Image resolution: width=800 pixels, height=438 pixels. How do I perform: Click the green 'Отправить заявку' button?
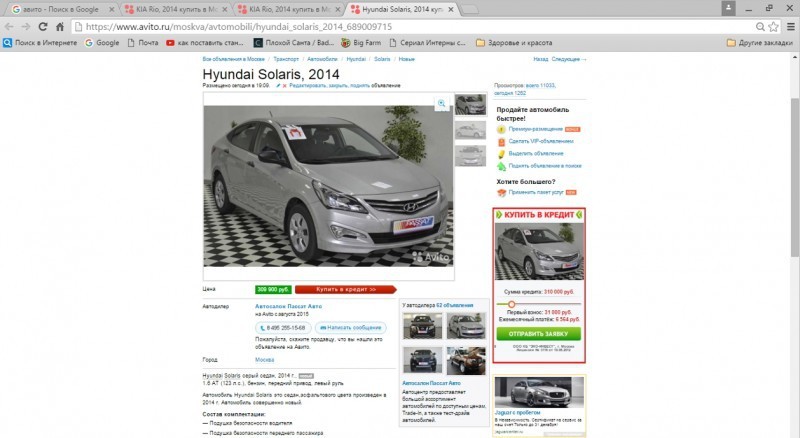(x=538, y=334)
